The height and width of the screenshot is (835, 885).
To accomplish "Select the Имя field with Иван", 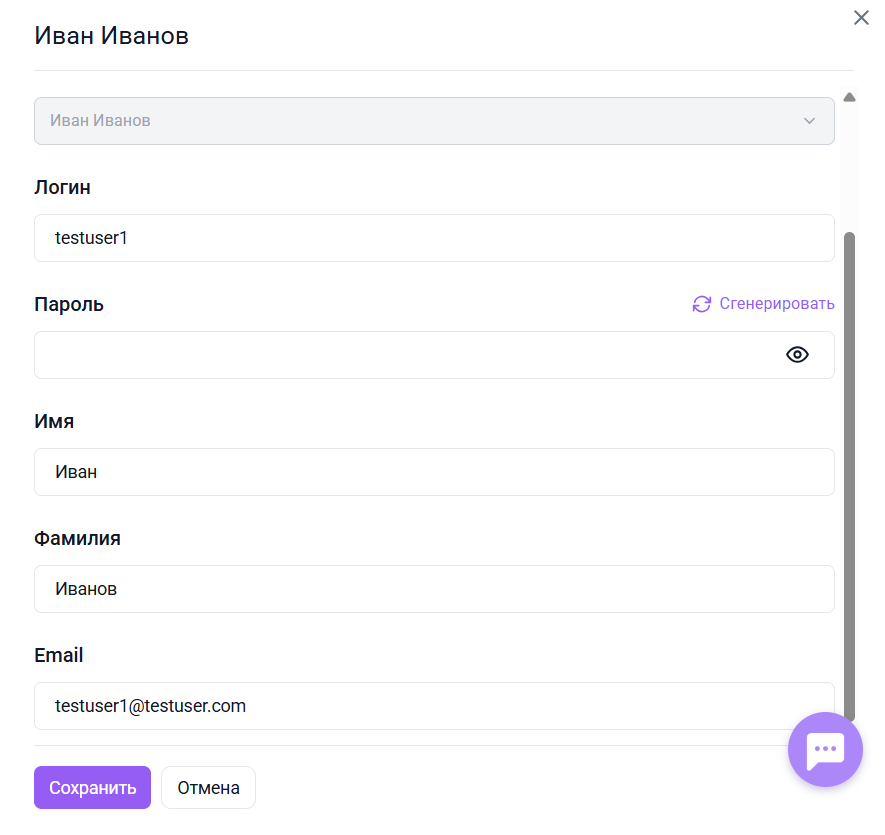I will click(434, 472).
